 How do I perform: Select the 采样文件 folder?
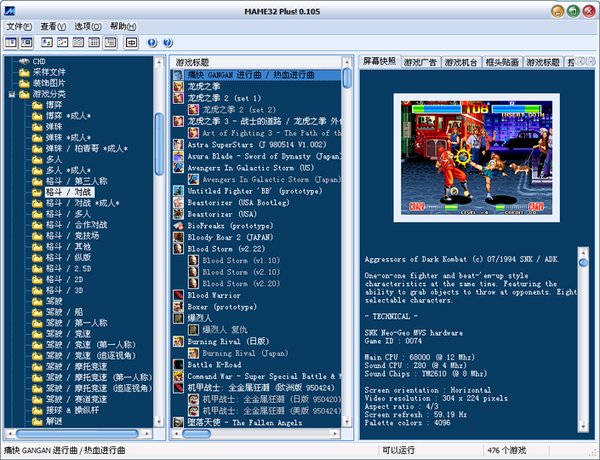pos(49,72)
